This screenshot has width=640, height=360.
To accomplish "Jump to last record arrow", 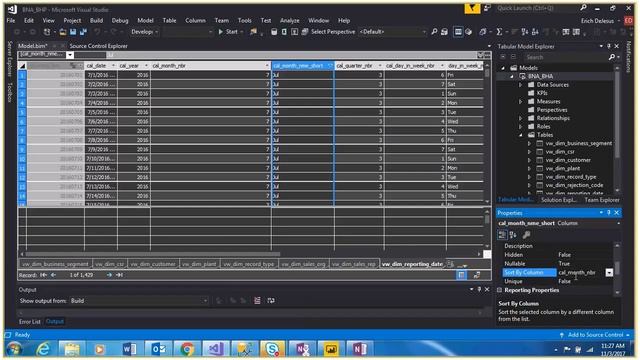I will pos(120,275).
